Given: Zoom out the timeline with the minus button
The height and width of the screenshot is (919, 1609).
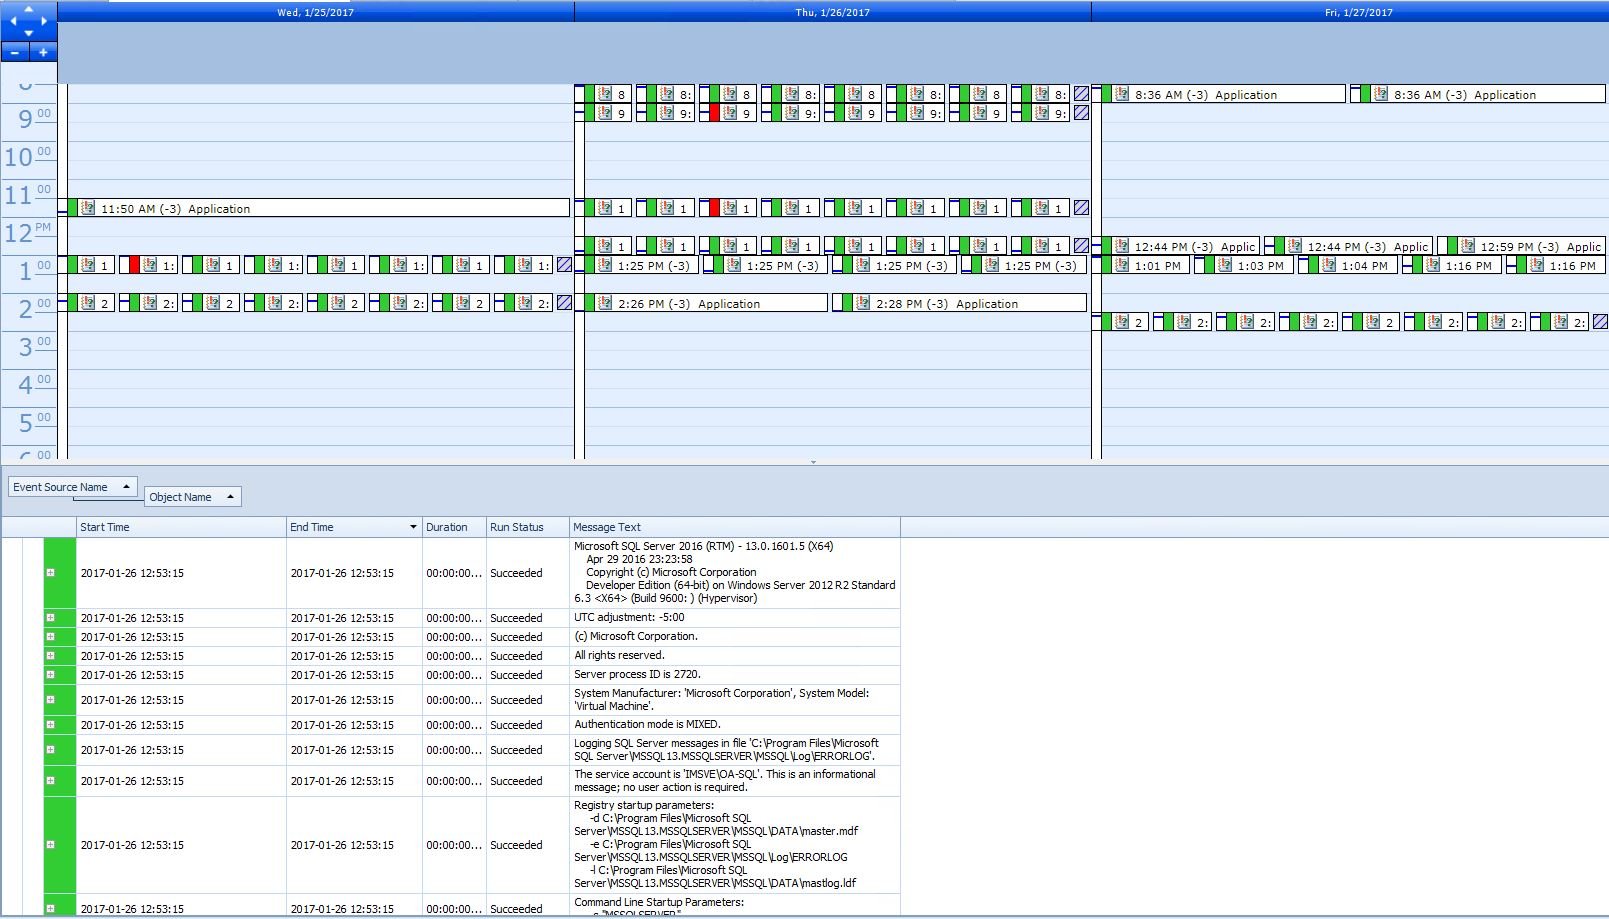Looking at the screenshot, I should click(15, 52).
